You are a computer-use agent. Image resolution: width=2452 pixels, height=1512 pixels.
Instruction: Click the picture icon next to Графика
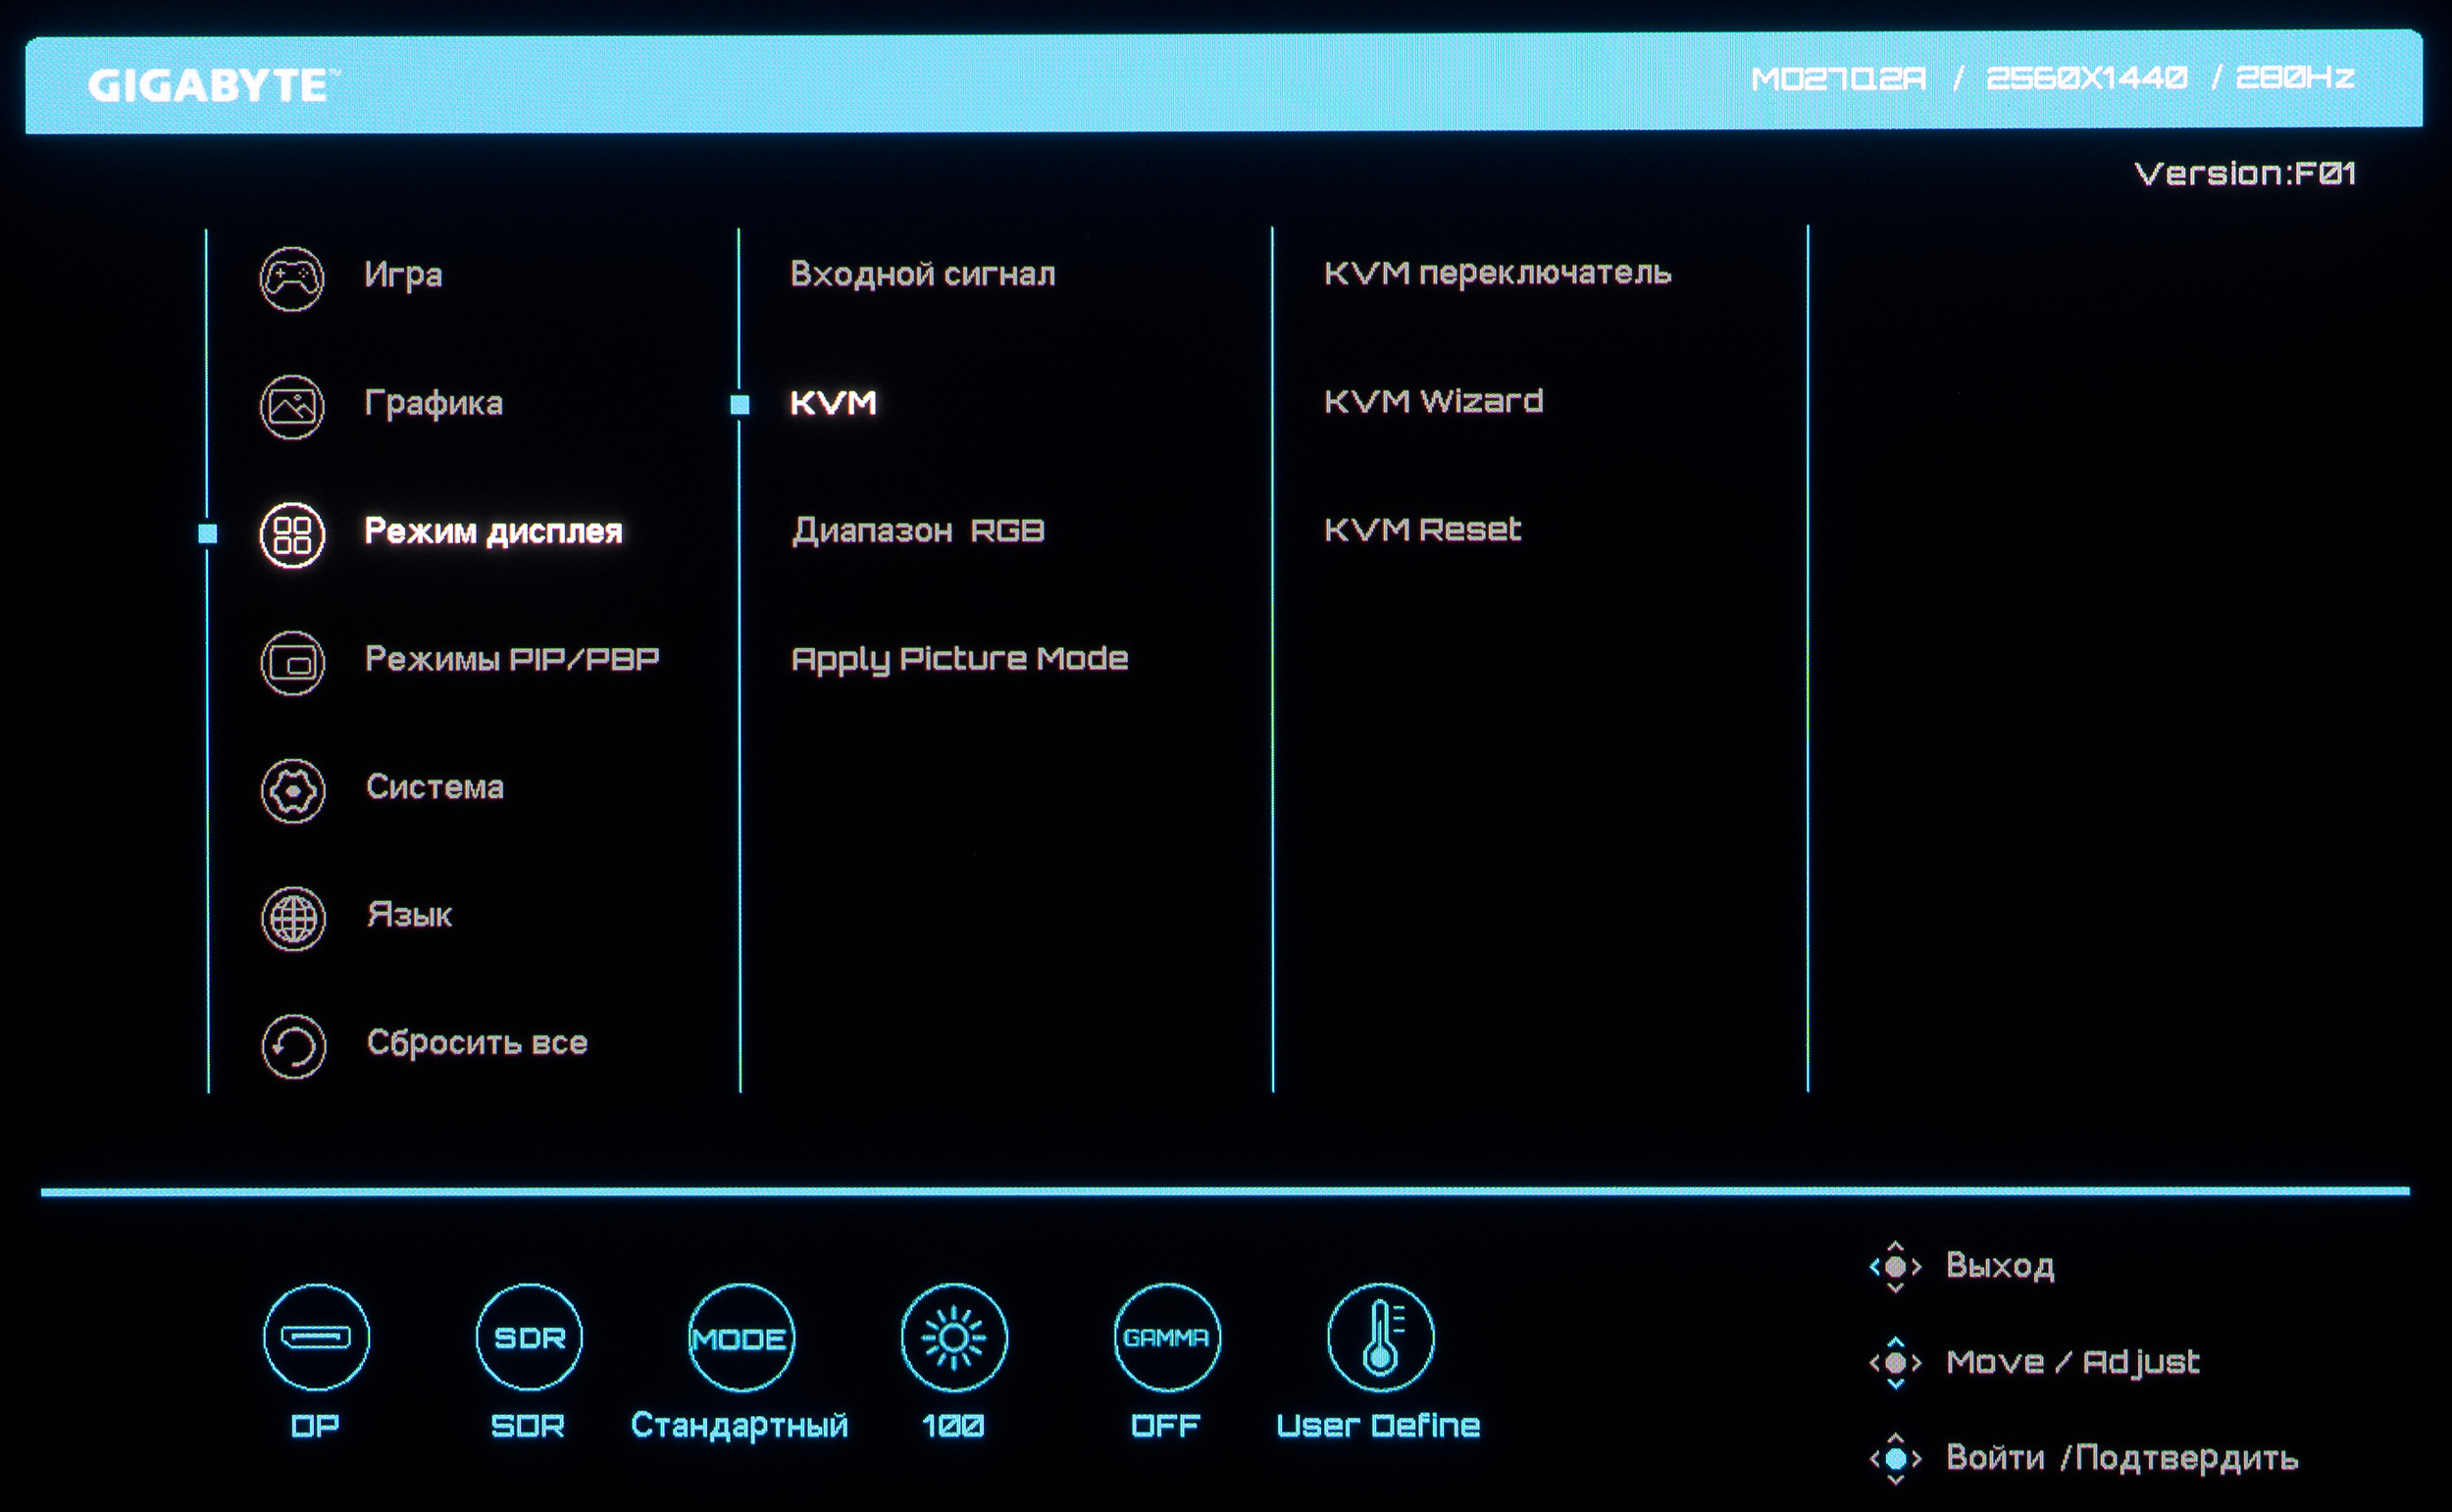click(x=292, y=407)
